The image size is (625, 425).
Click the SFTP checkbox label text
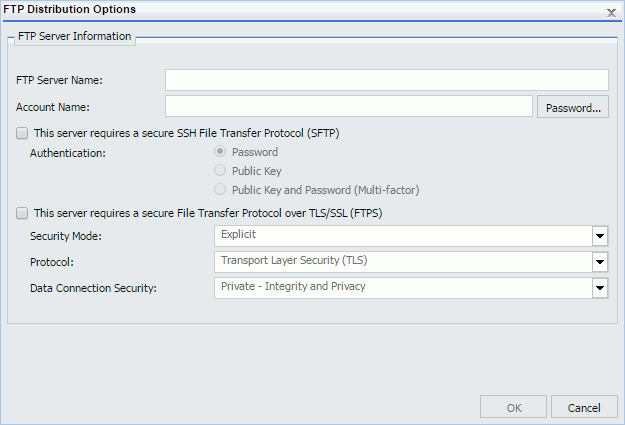point(187,133)
